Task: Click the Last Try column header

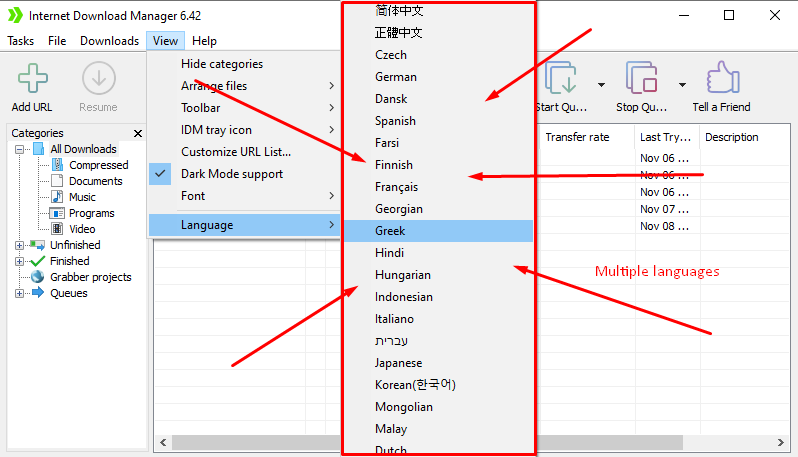Action: coord(667,137)
